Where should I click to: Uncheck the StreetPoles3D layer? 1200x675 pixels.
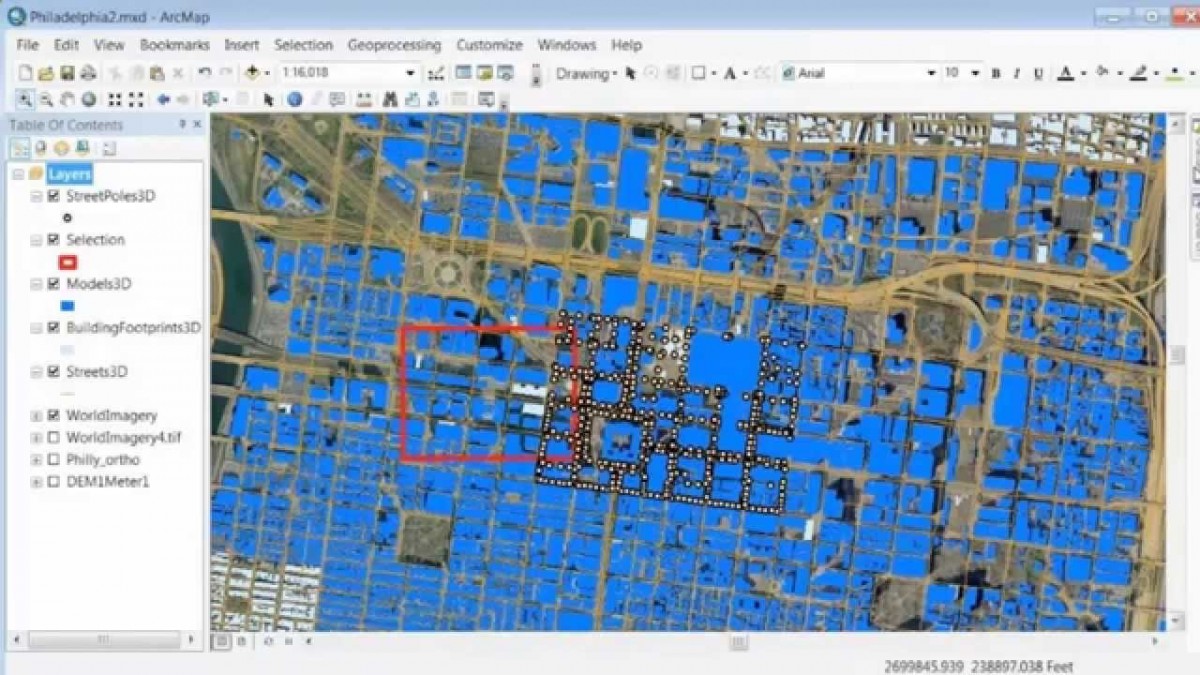(x=53, y=196)
